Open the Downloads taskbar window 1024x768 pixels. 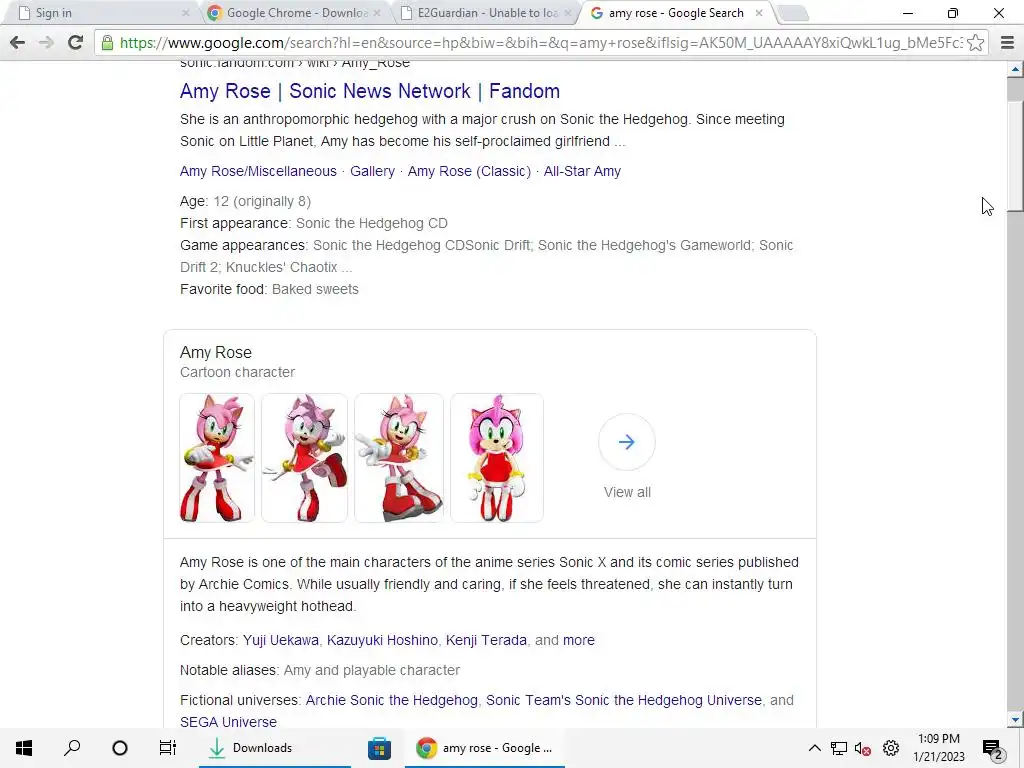274,748
